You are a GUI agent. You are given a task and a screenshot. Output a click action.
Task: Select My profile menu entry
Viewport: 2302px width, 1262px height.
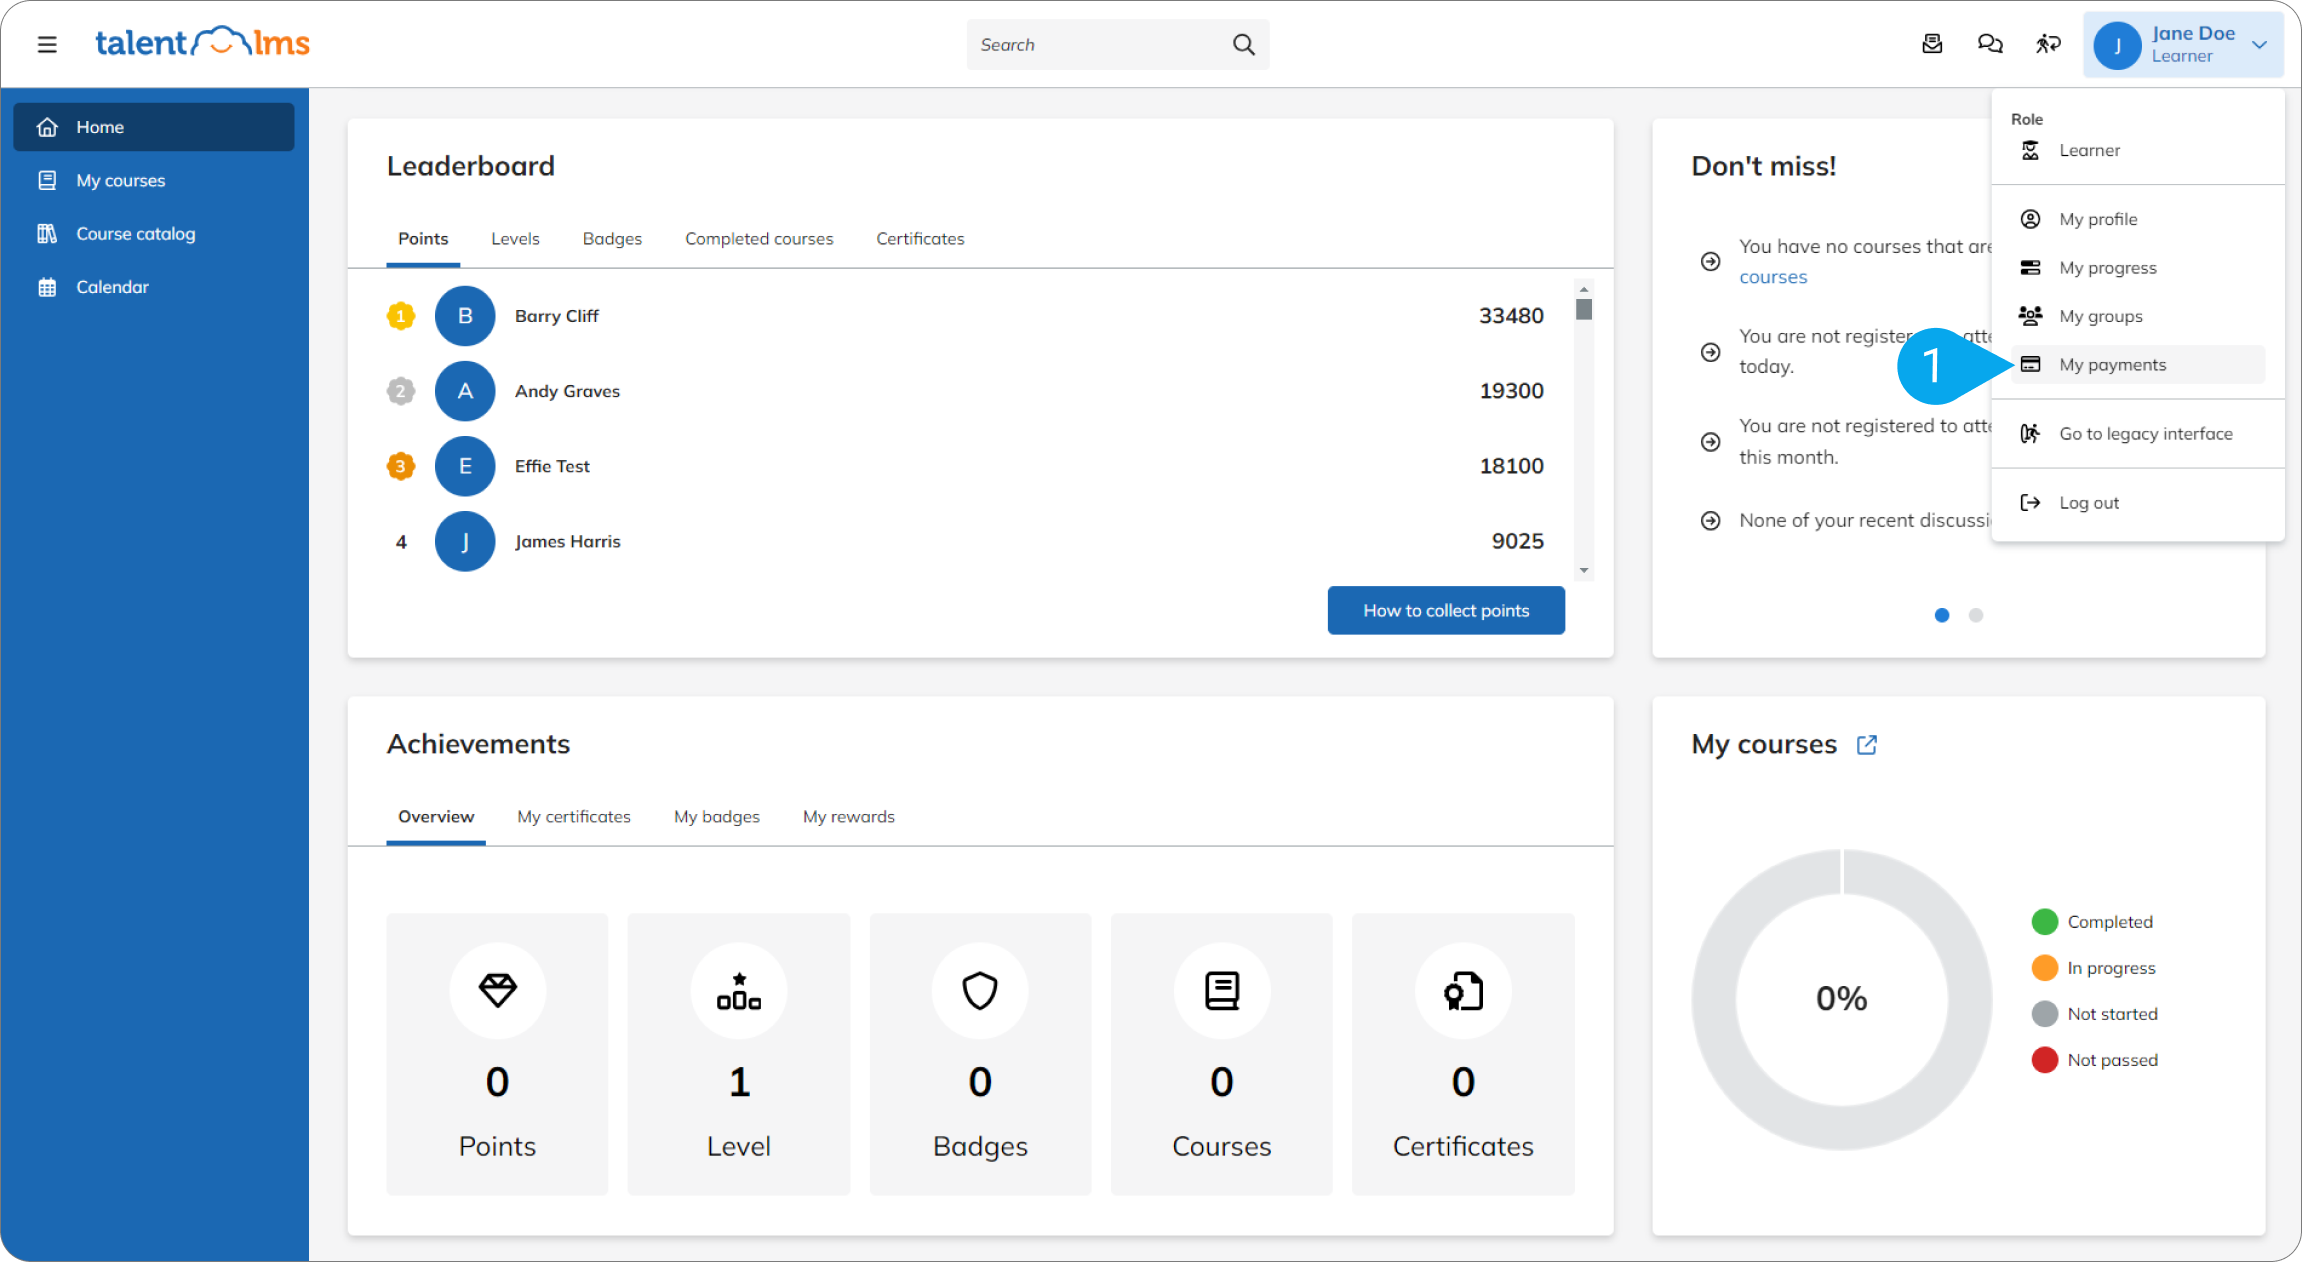coord(2138,219)
